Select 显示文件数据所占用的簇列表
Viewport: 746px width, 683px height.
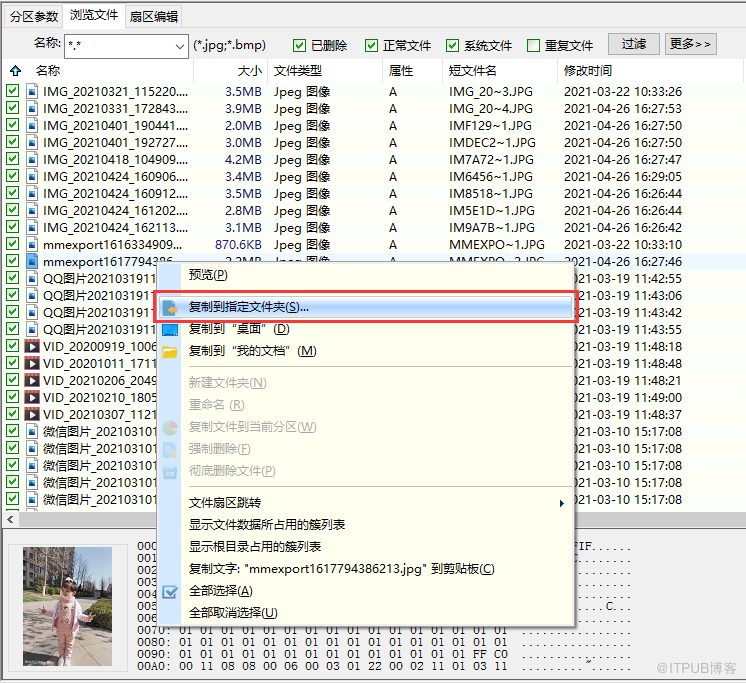point(267,525)
